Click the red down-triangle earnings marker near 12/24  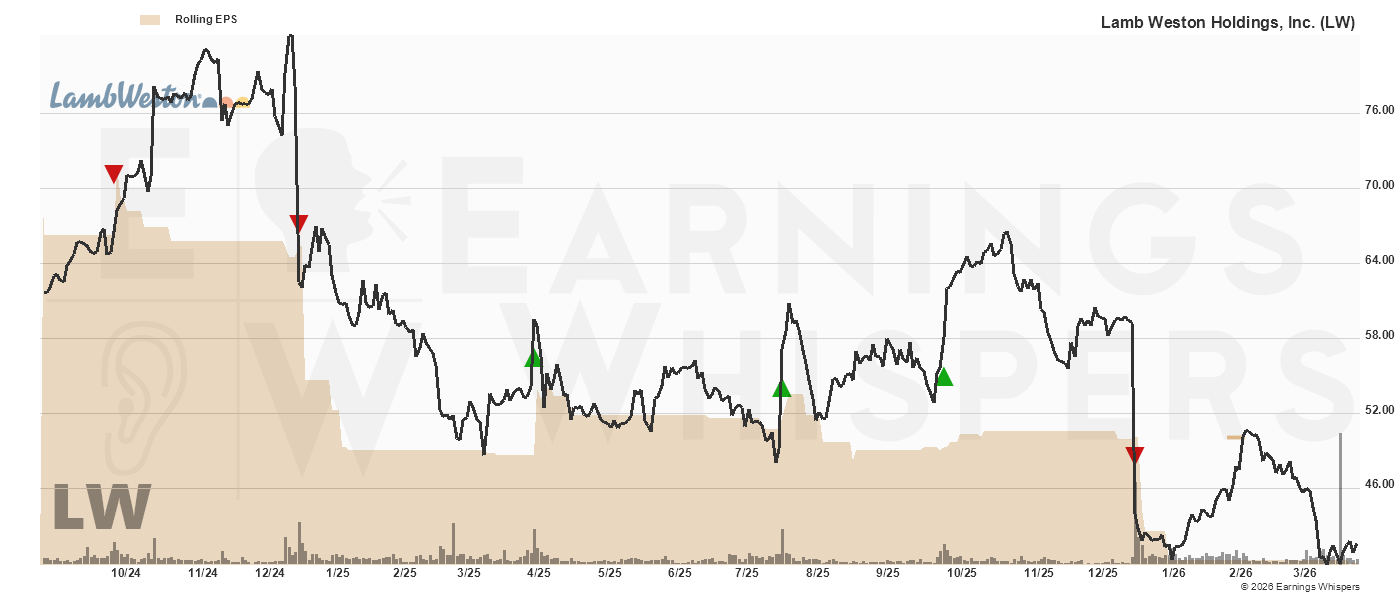(298, 223)
